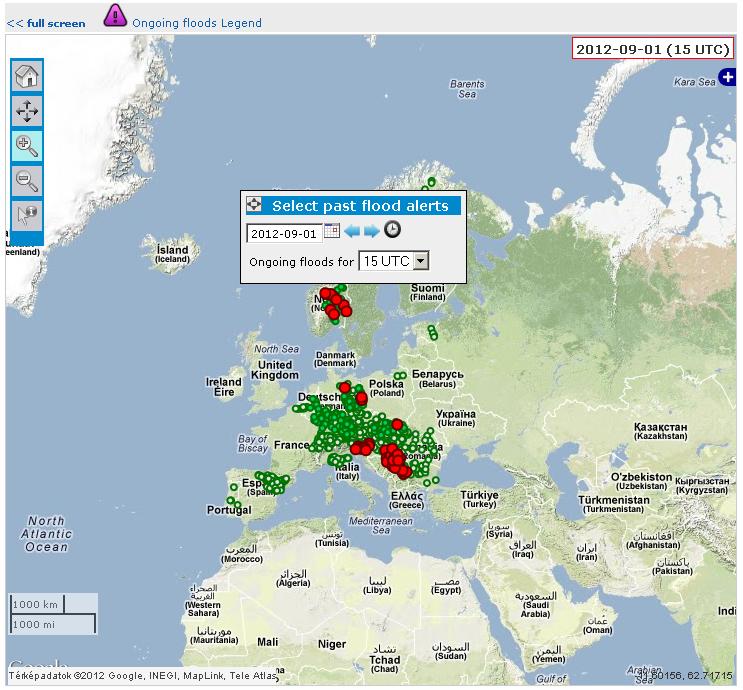Click the O'zbekiston (Uzbekistan) map label
Screen dimensions: 743x690
[x=641, y=481]
